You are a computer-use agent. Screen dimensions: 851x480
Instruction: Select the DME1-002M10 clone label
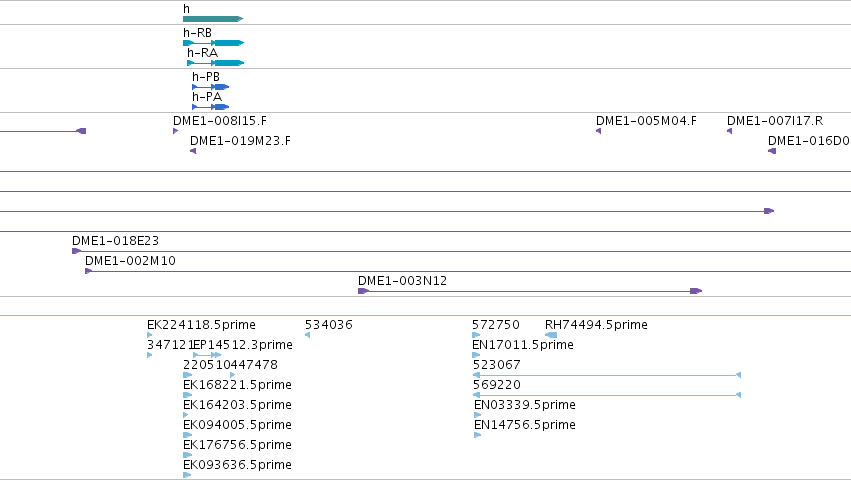coord(130,261)
